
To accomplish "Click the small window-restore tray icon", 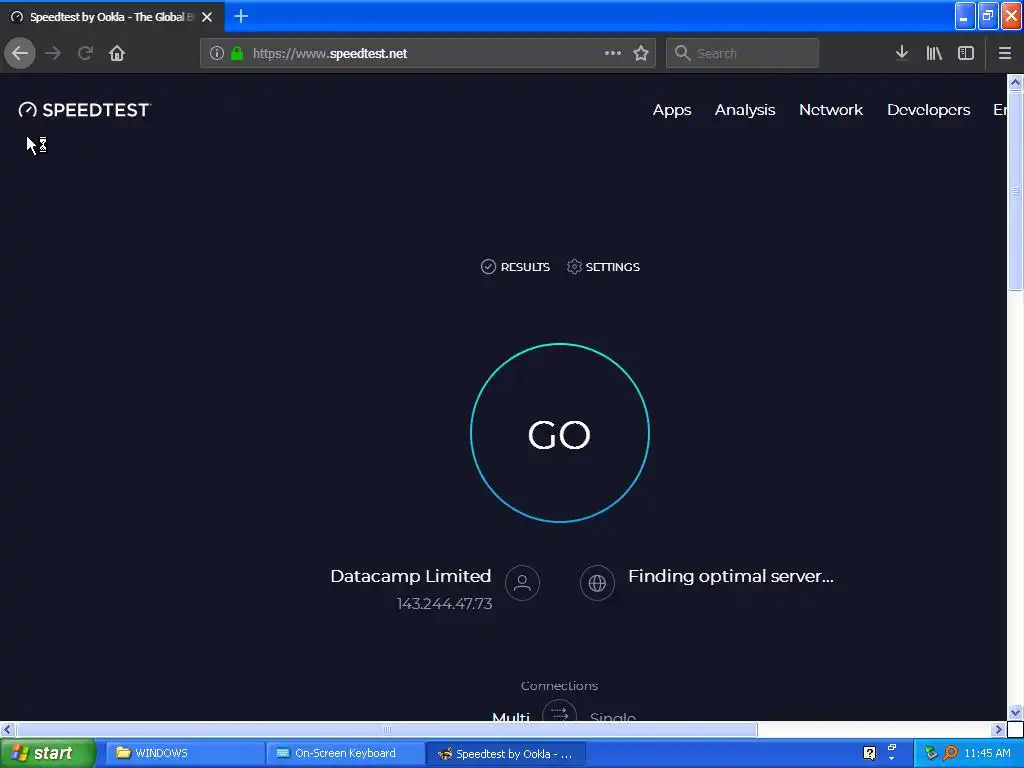I will [891, 748].
